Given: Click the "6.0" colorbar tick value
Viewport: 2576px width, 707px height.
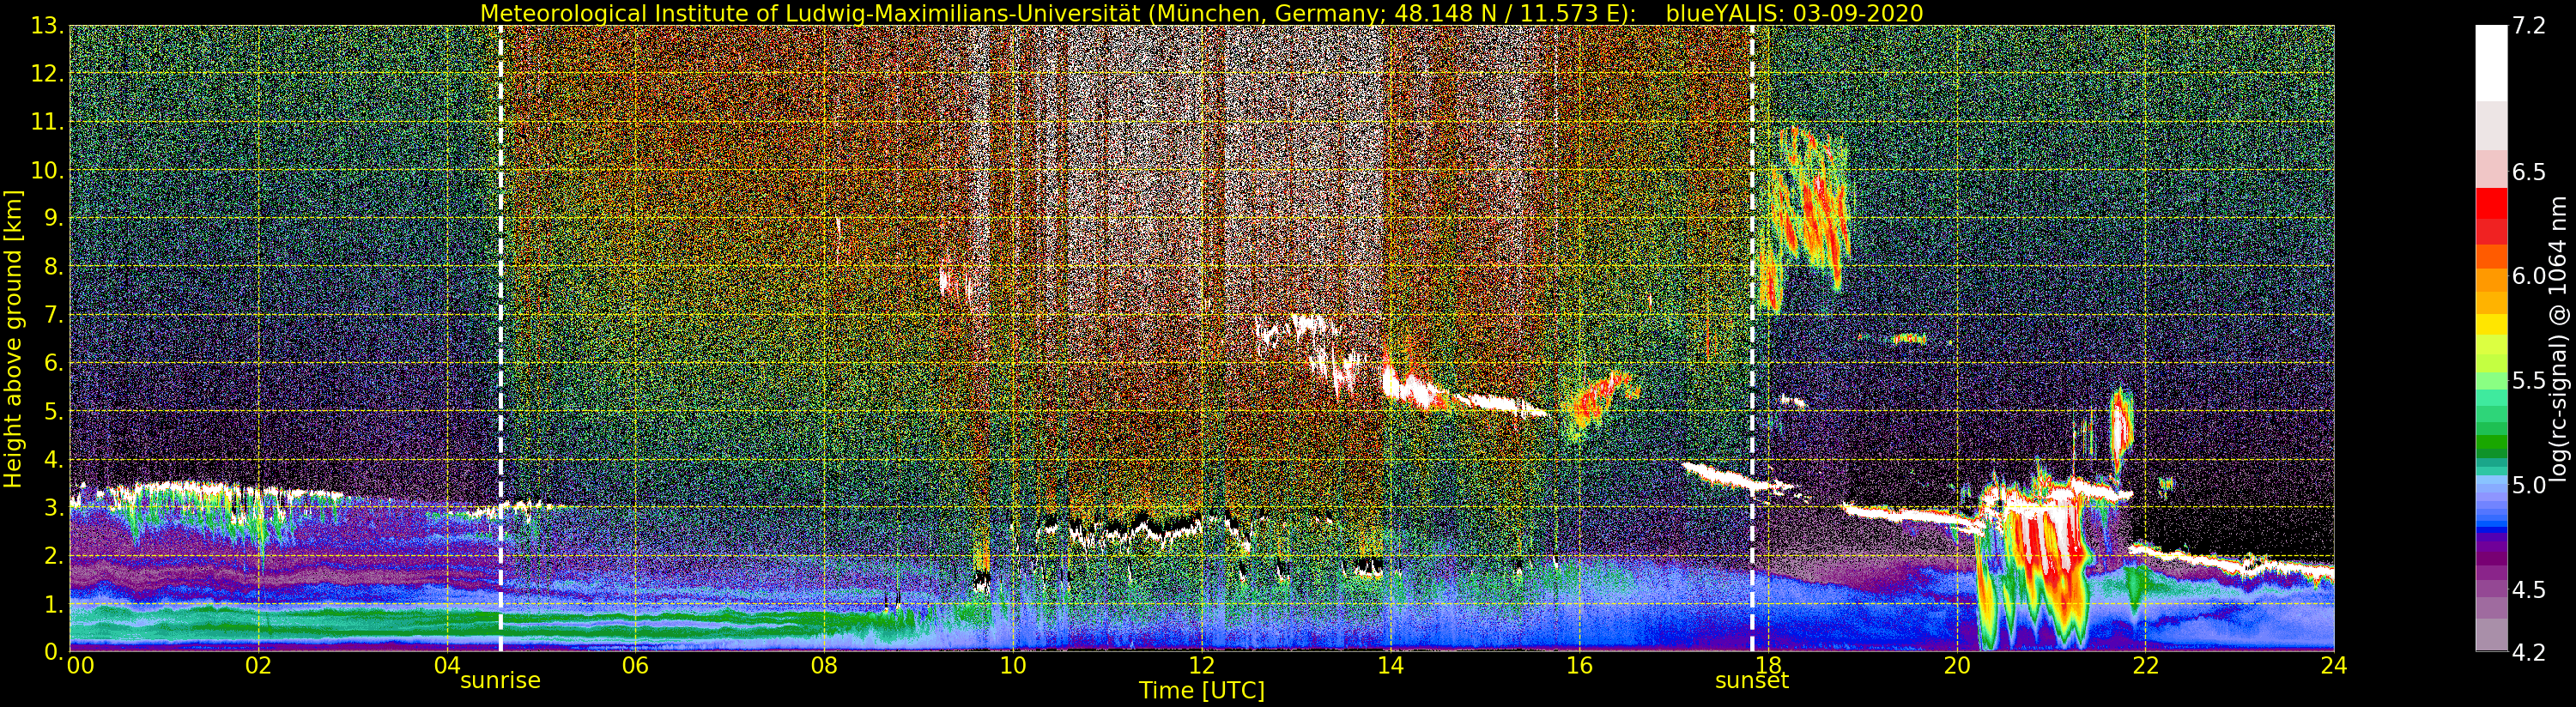Looking at the screenshot, I should click(2528, 276).
